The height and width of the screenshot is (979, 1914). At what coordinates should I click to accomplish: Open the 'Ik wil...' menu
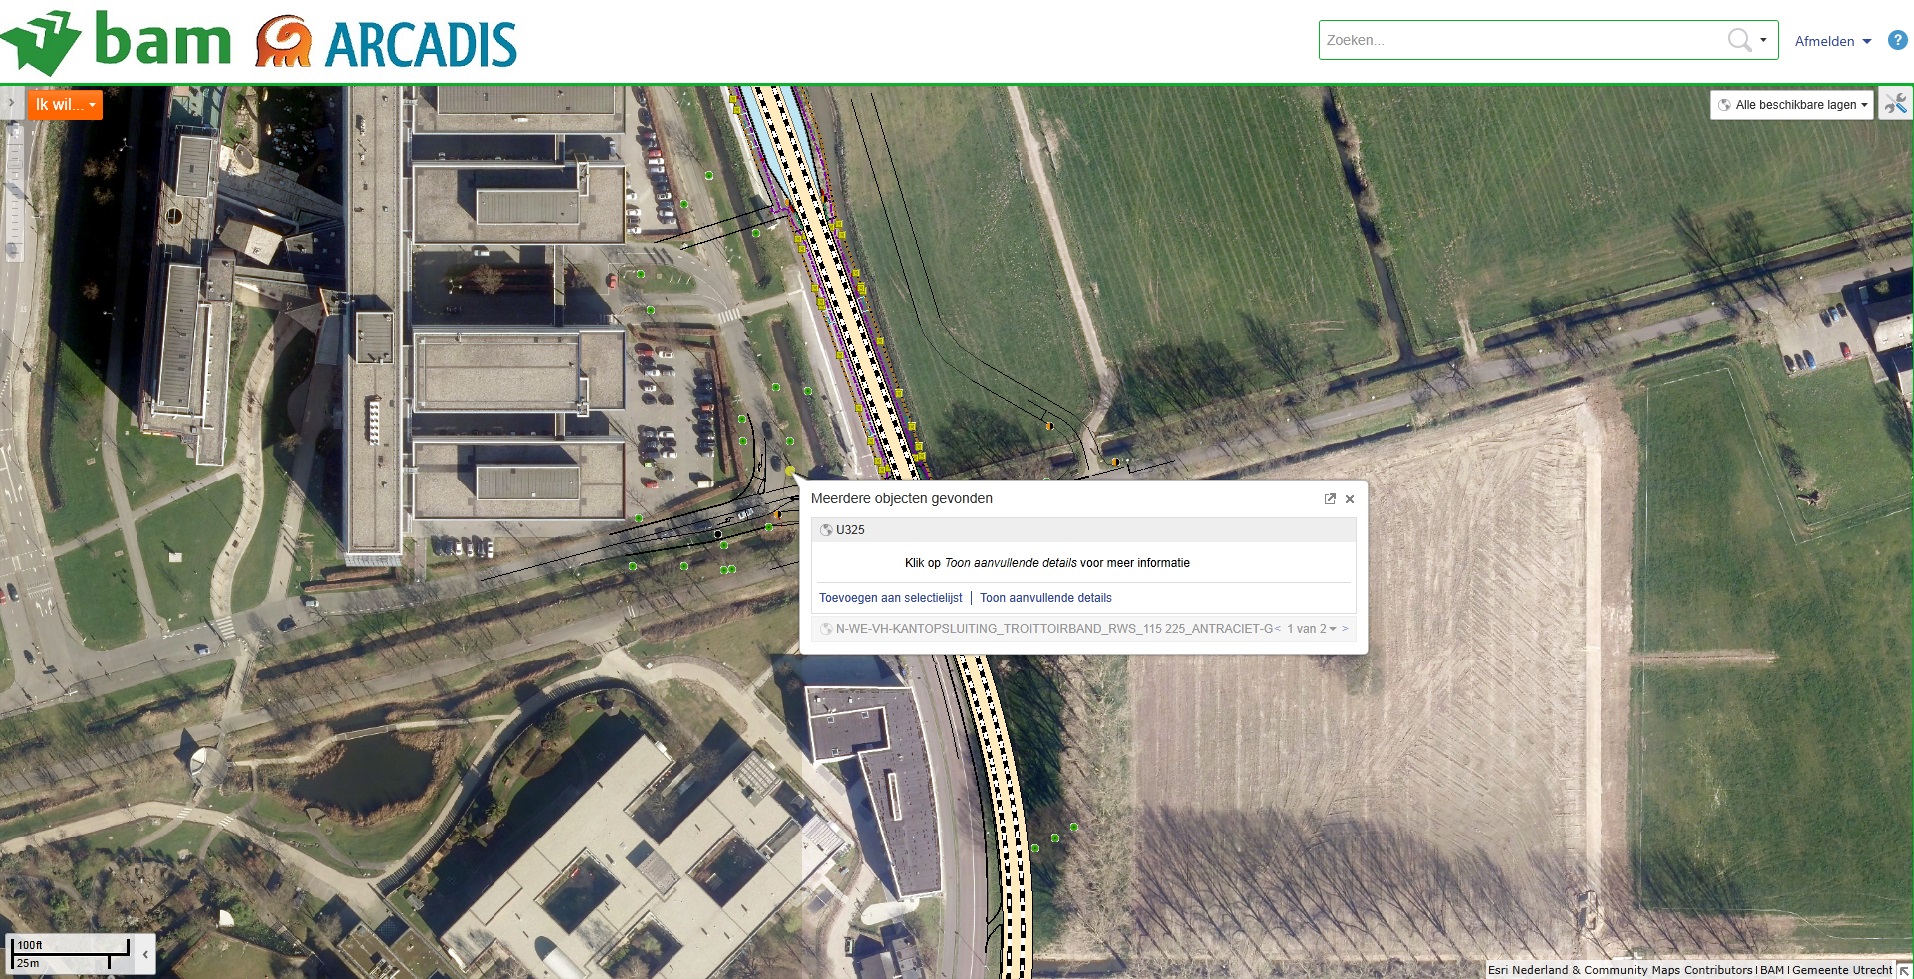(x=65, y=105)
